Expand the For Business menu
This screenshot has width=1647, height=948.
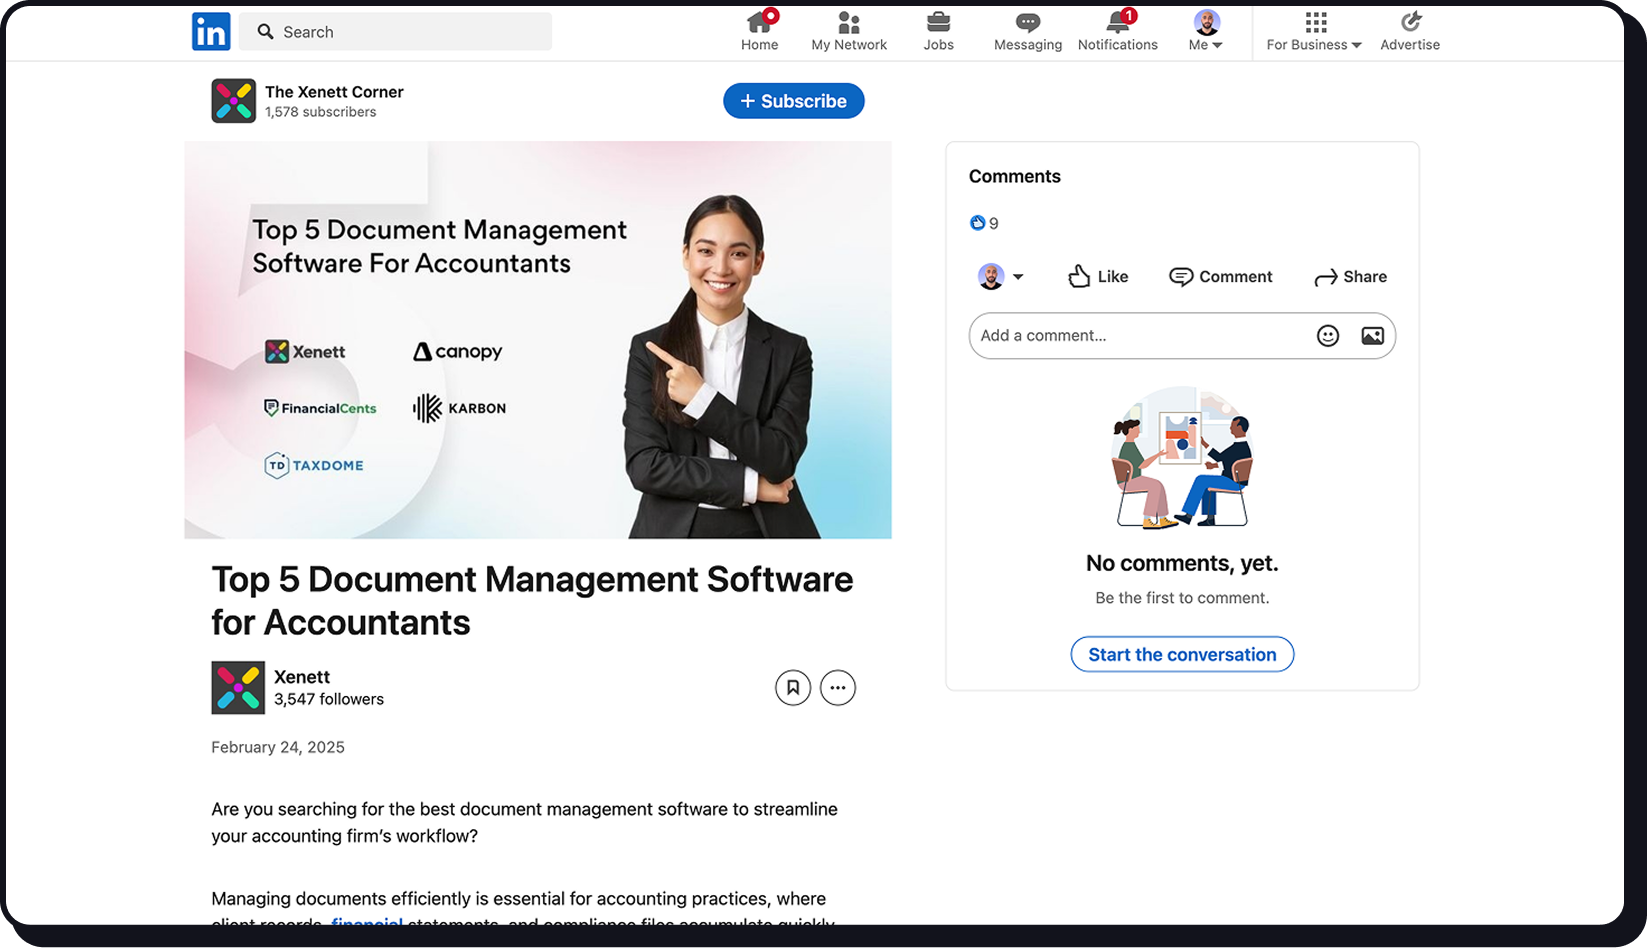[x=1314, y=31]
